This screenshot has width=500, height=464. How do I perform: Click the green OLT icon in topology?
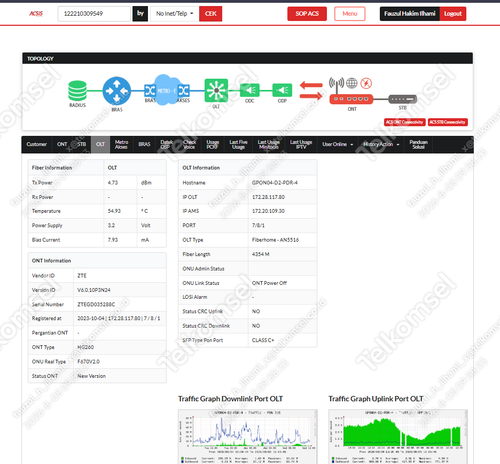click(216, 90)
